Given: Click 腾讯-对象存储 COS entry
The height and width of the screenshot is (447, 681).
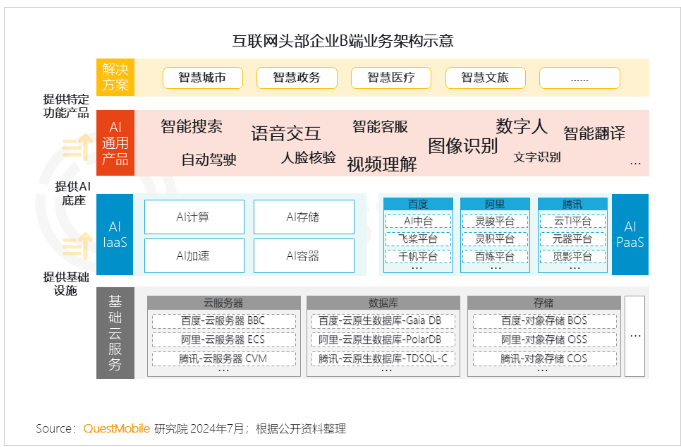Looking at the screenshot, I should (544, 357).
